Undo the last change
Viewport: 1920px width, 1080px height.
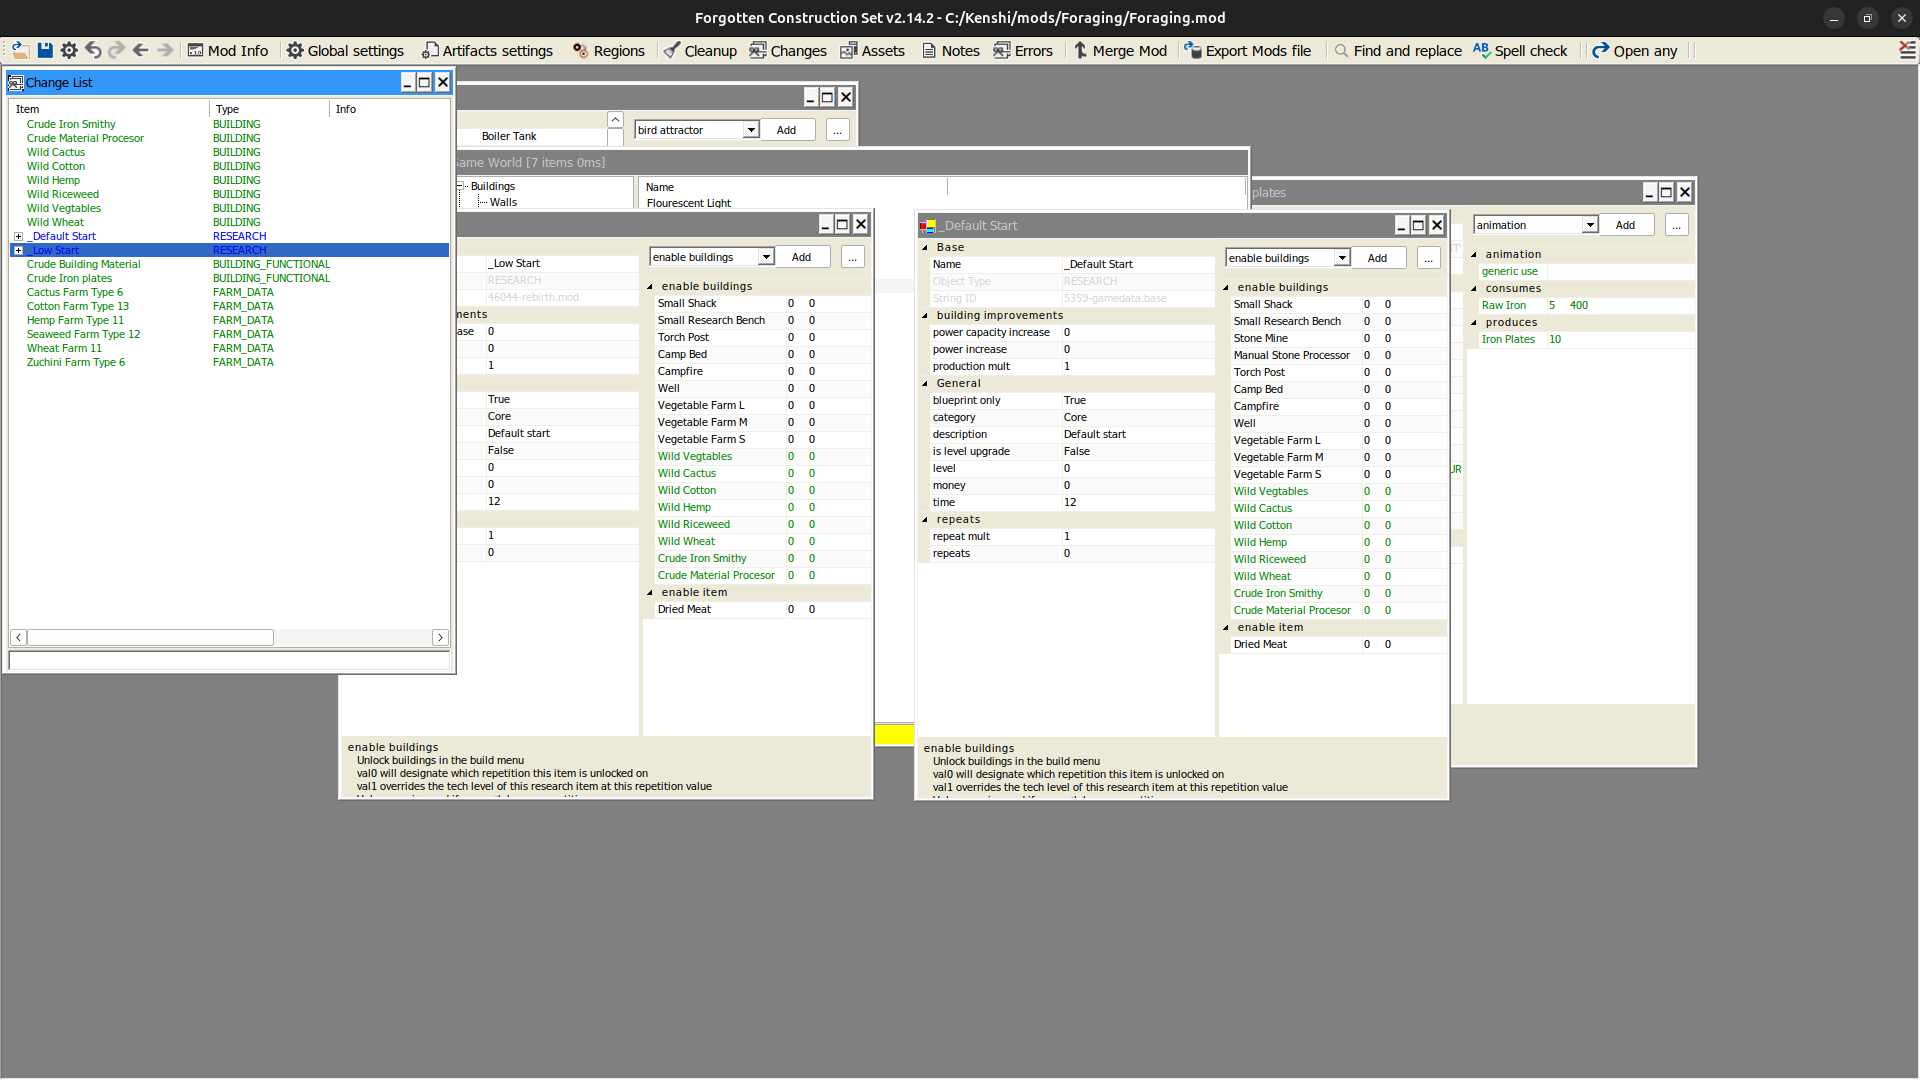click(93, 50)
